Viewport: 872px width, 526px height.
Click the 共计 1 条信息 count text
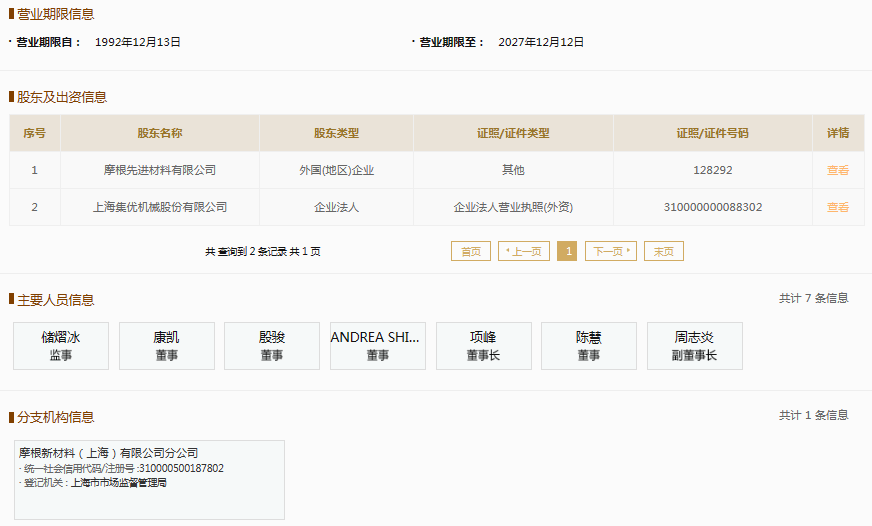[814, 415]
